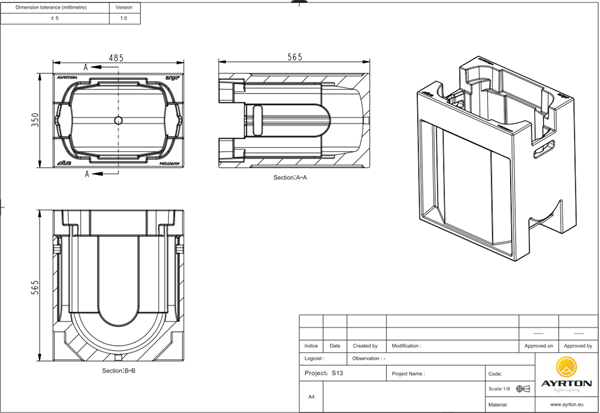Click the 'Date' title block cell
This screenshot has height=413, width=600.
pos(335,346)
